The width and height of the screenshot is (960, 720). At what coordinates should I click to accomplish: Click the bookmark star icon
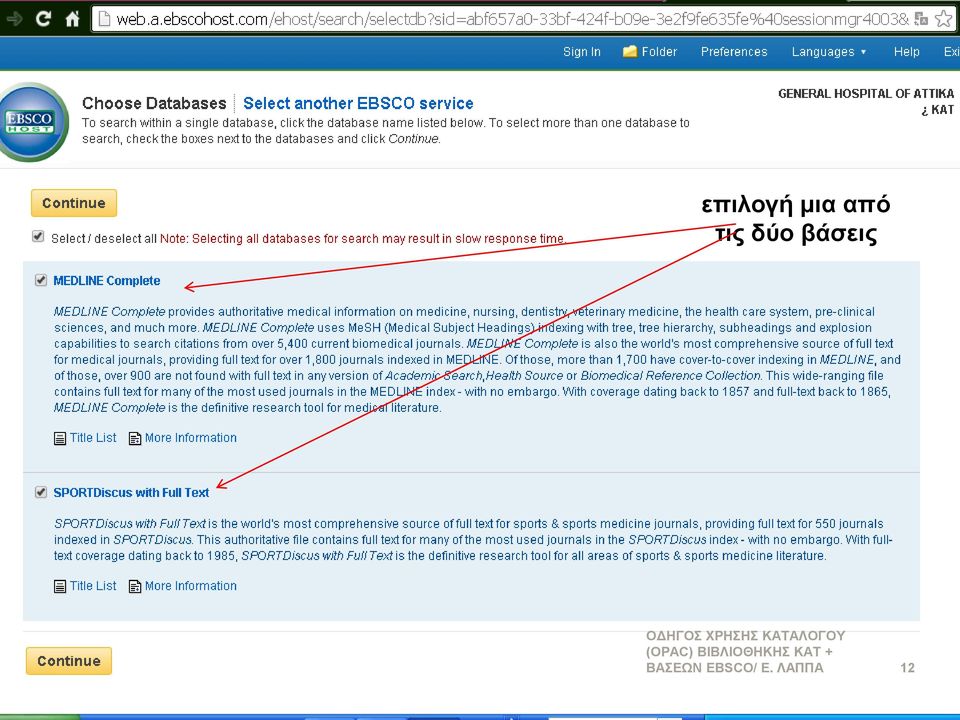[943, 19]
